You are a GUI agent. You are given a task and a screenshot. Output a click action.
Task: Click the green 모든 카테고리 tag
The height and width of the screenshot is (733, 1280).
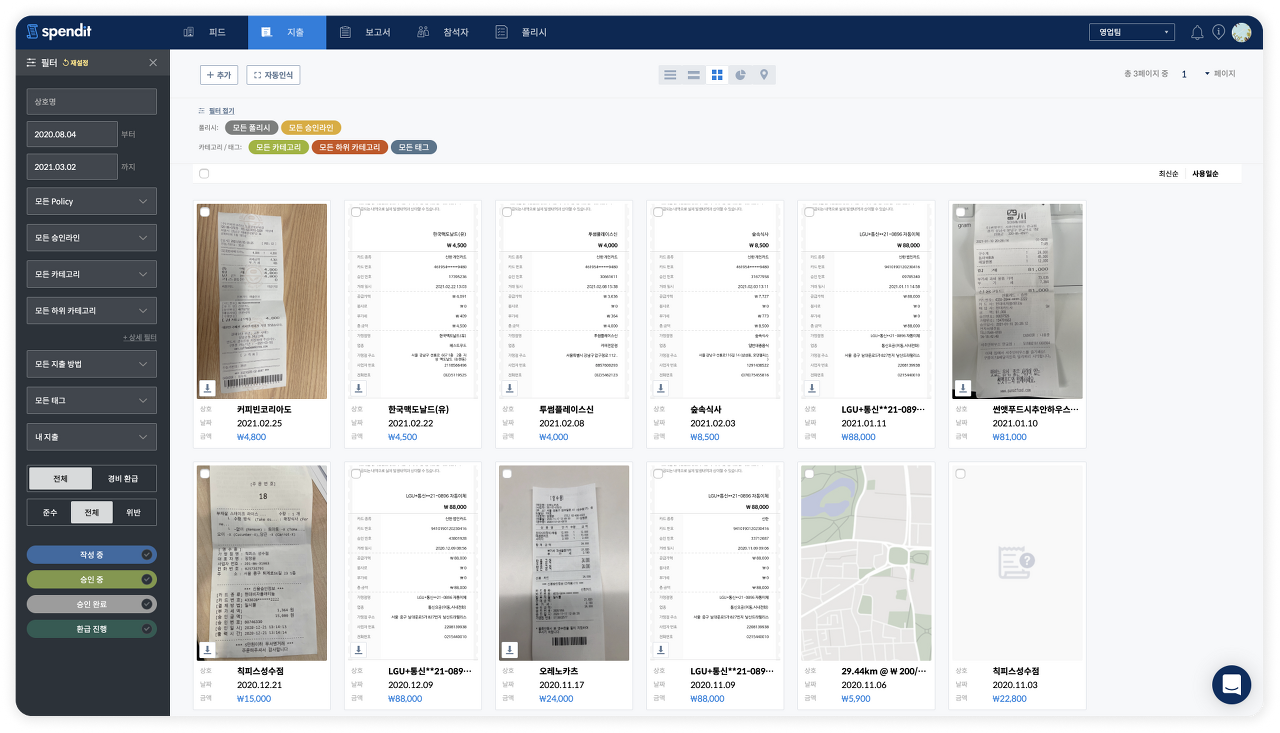click(x=278, y=147)
